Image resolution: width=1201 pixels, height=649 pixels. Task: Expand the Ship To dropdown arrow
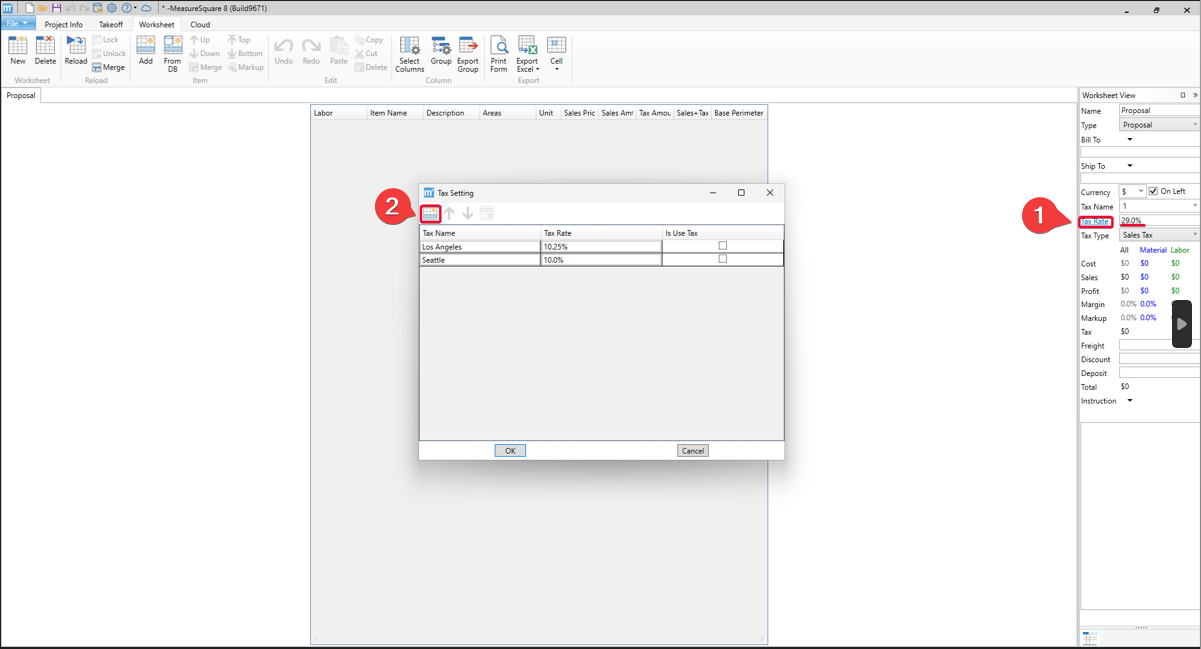click(1130, 166)
